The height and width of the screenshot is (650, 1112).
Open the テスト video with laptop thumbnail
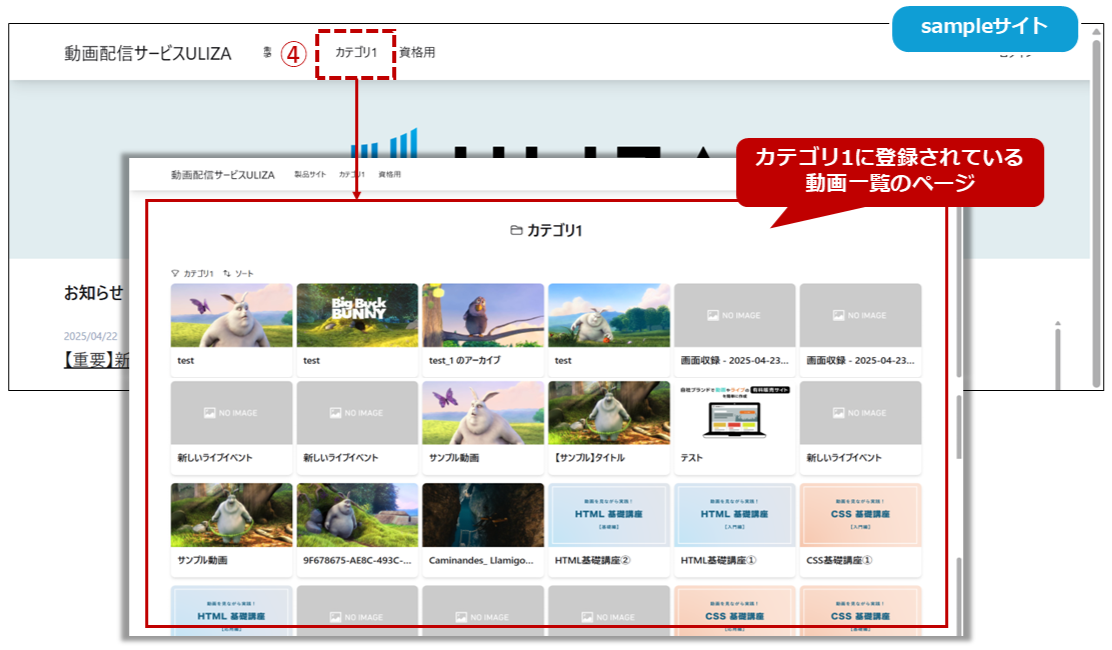pos(734,412)
